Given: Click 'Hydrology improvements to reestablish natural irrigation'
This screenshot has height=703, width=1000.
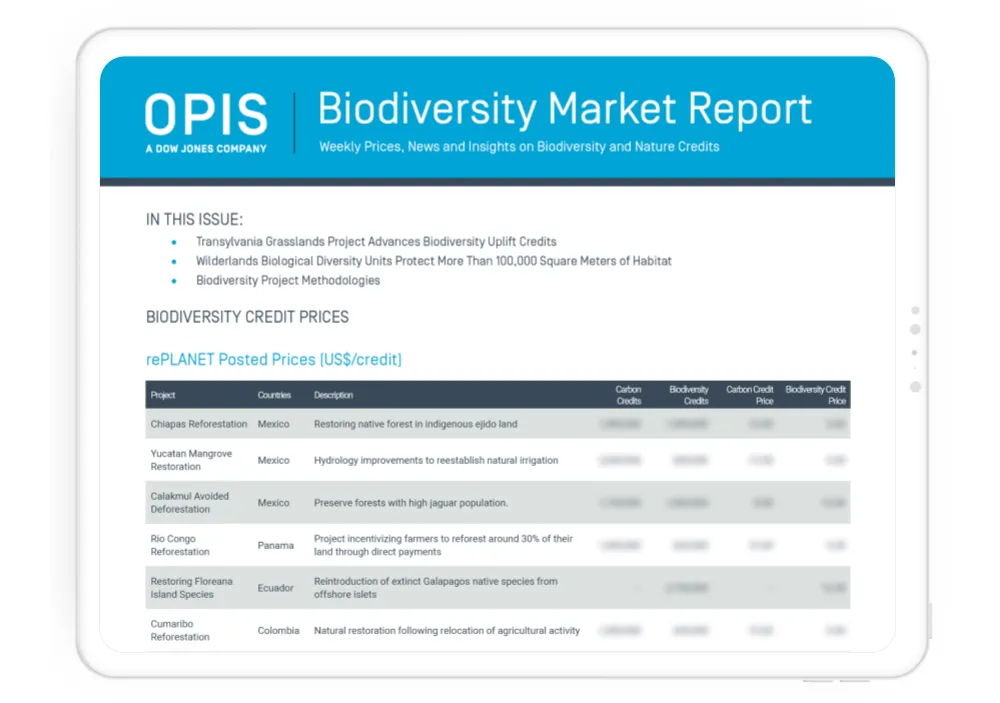Looking at the screenshot, I should pos(436,461).
